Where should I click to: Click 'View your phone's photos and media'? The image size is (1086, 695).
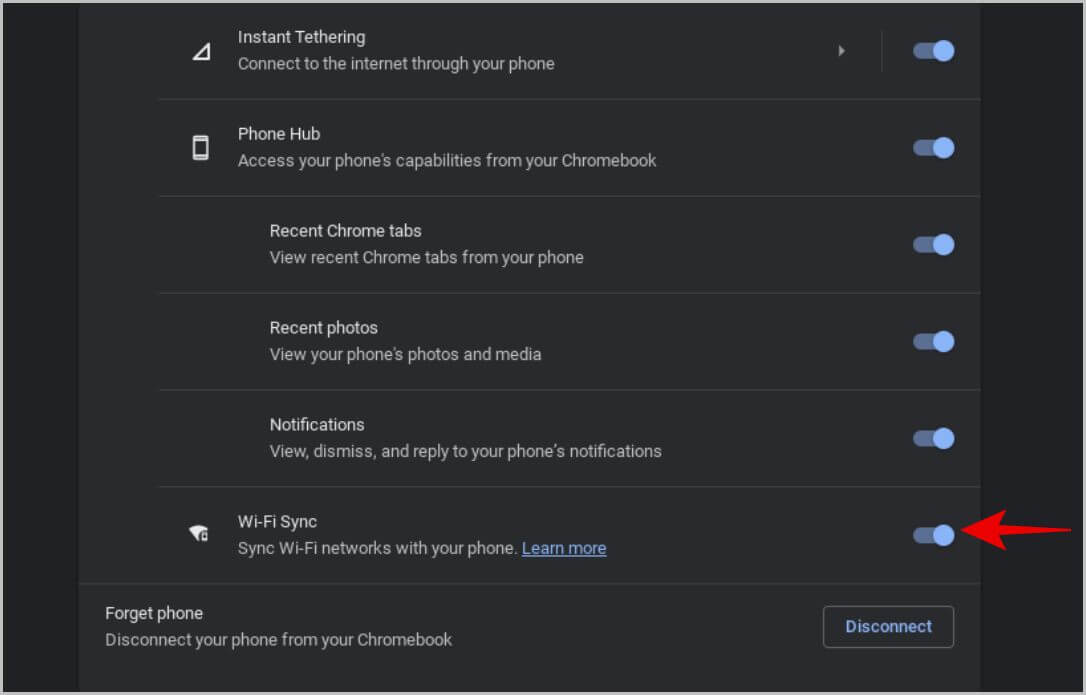[405, 355]
